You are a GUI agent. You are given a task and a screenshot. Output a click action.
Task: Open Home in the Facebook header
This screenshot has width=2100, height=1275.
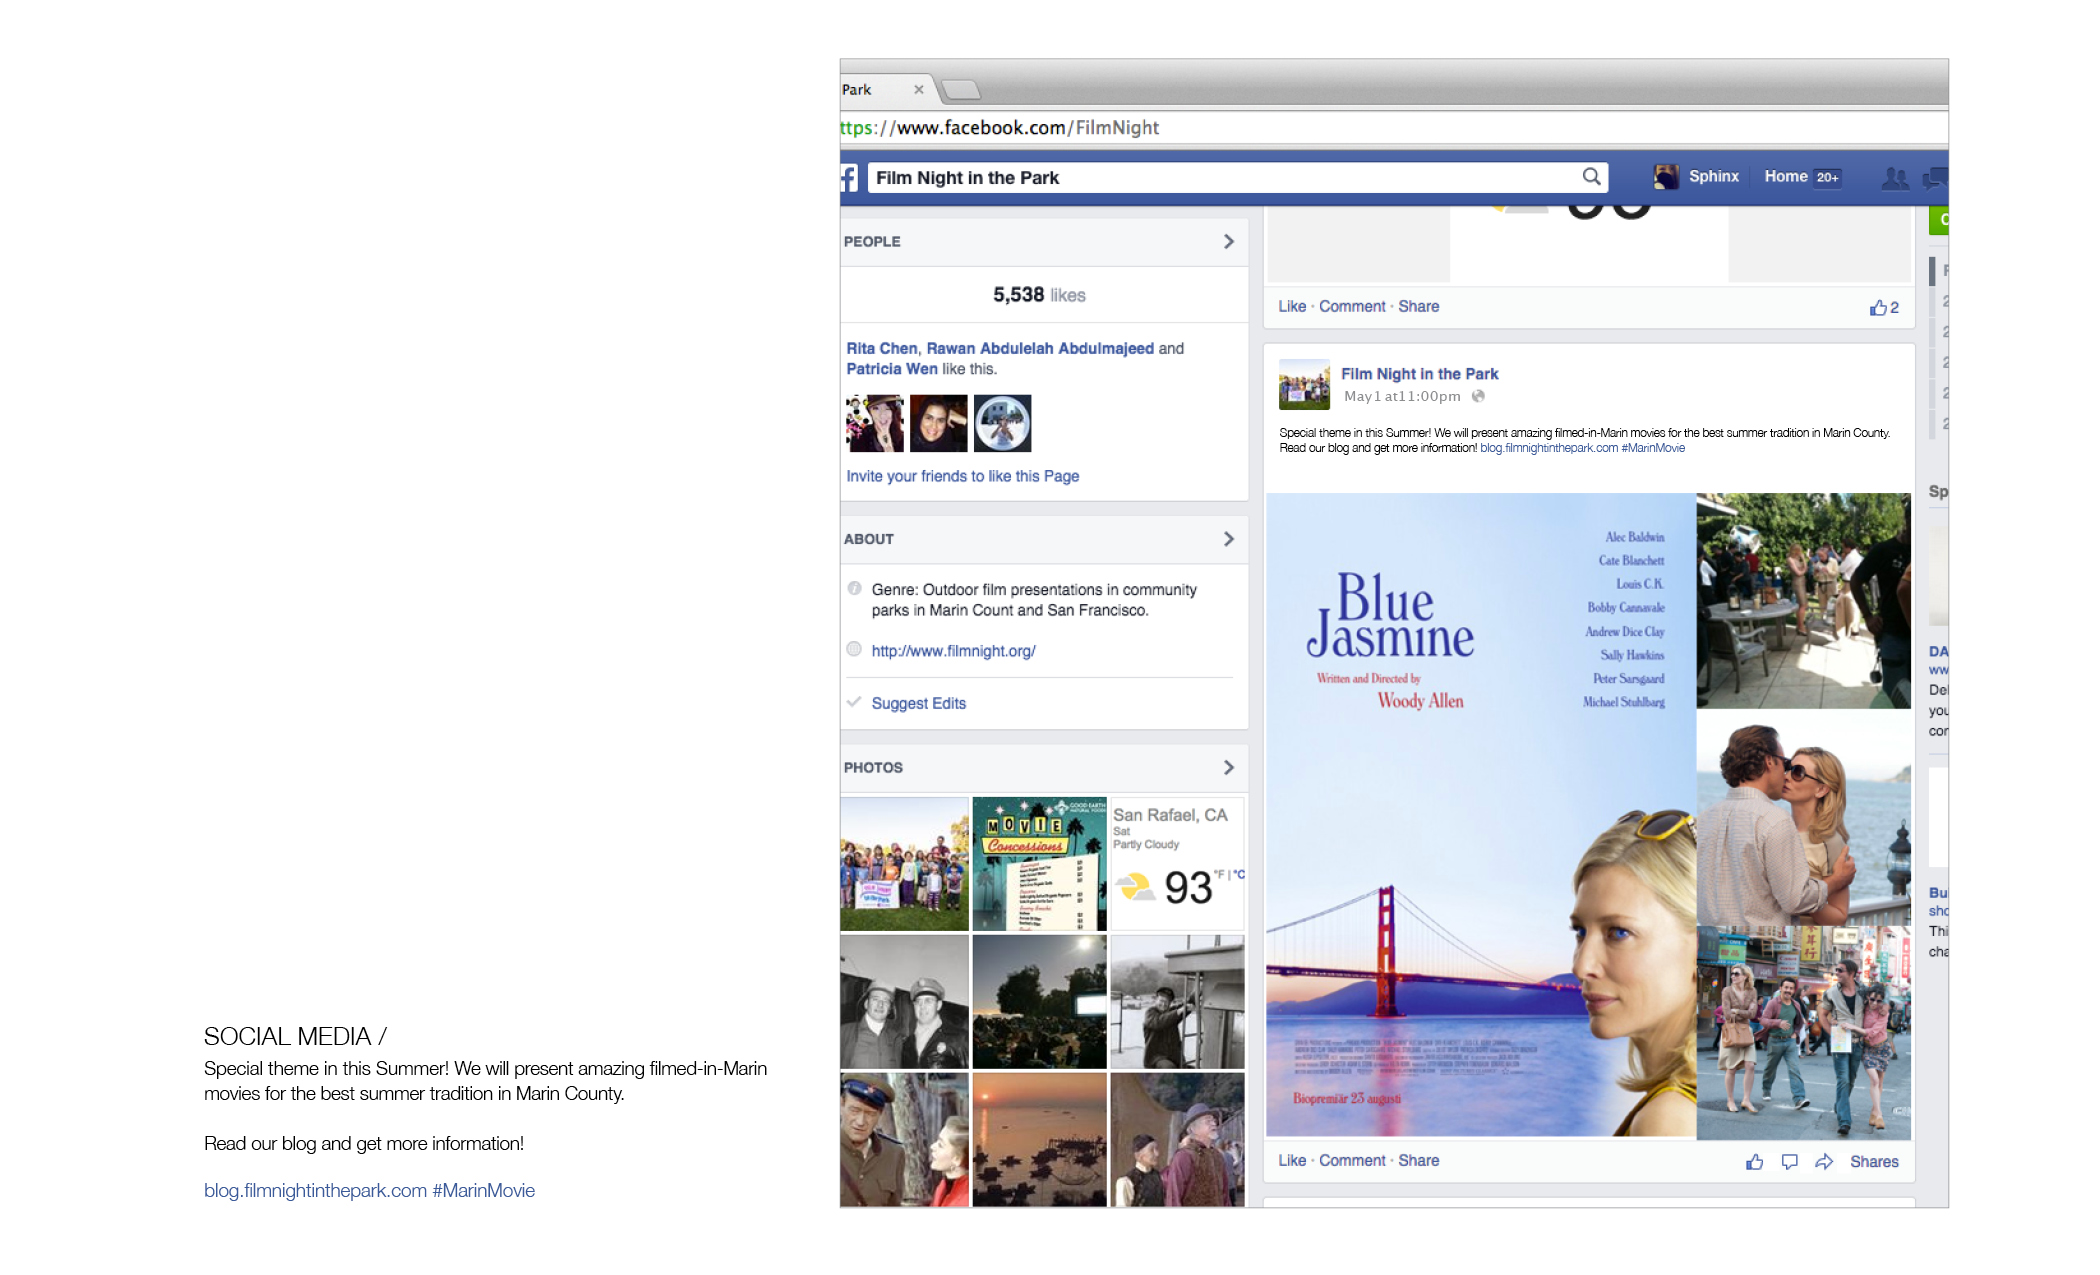pos(1785,176)
